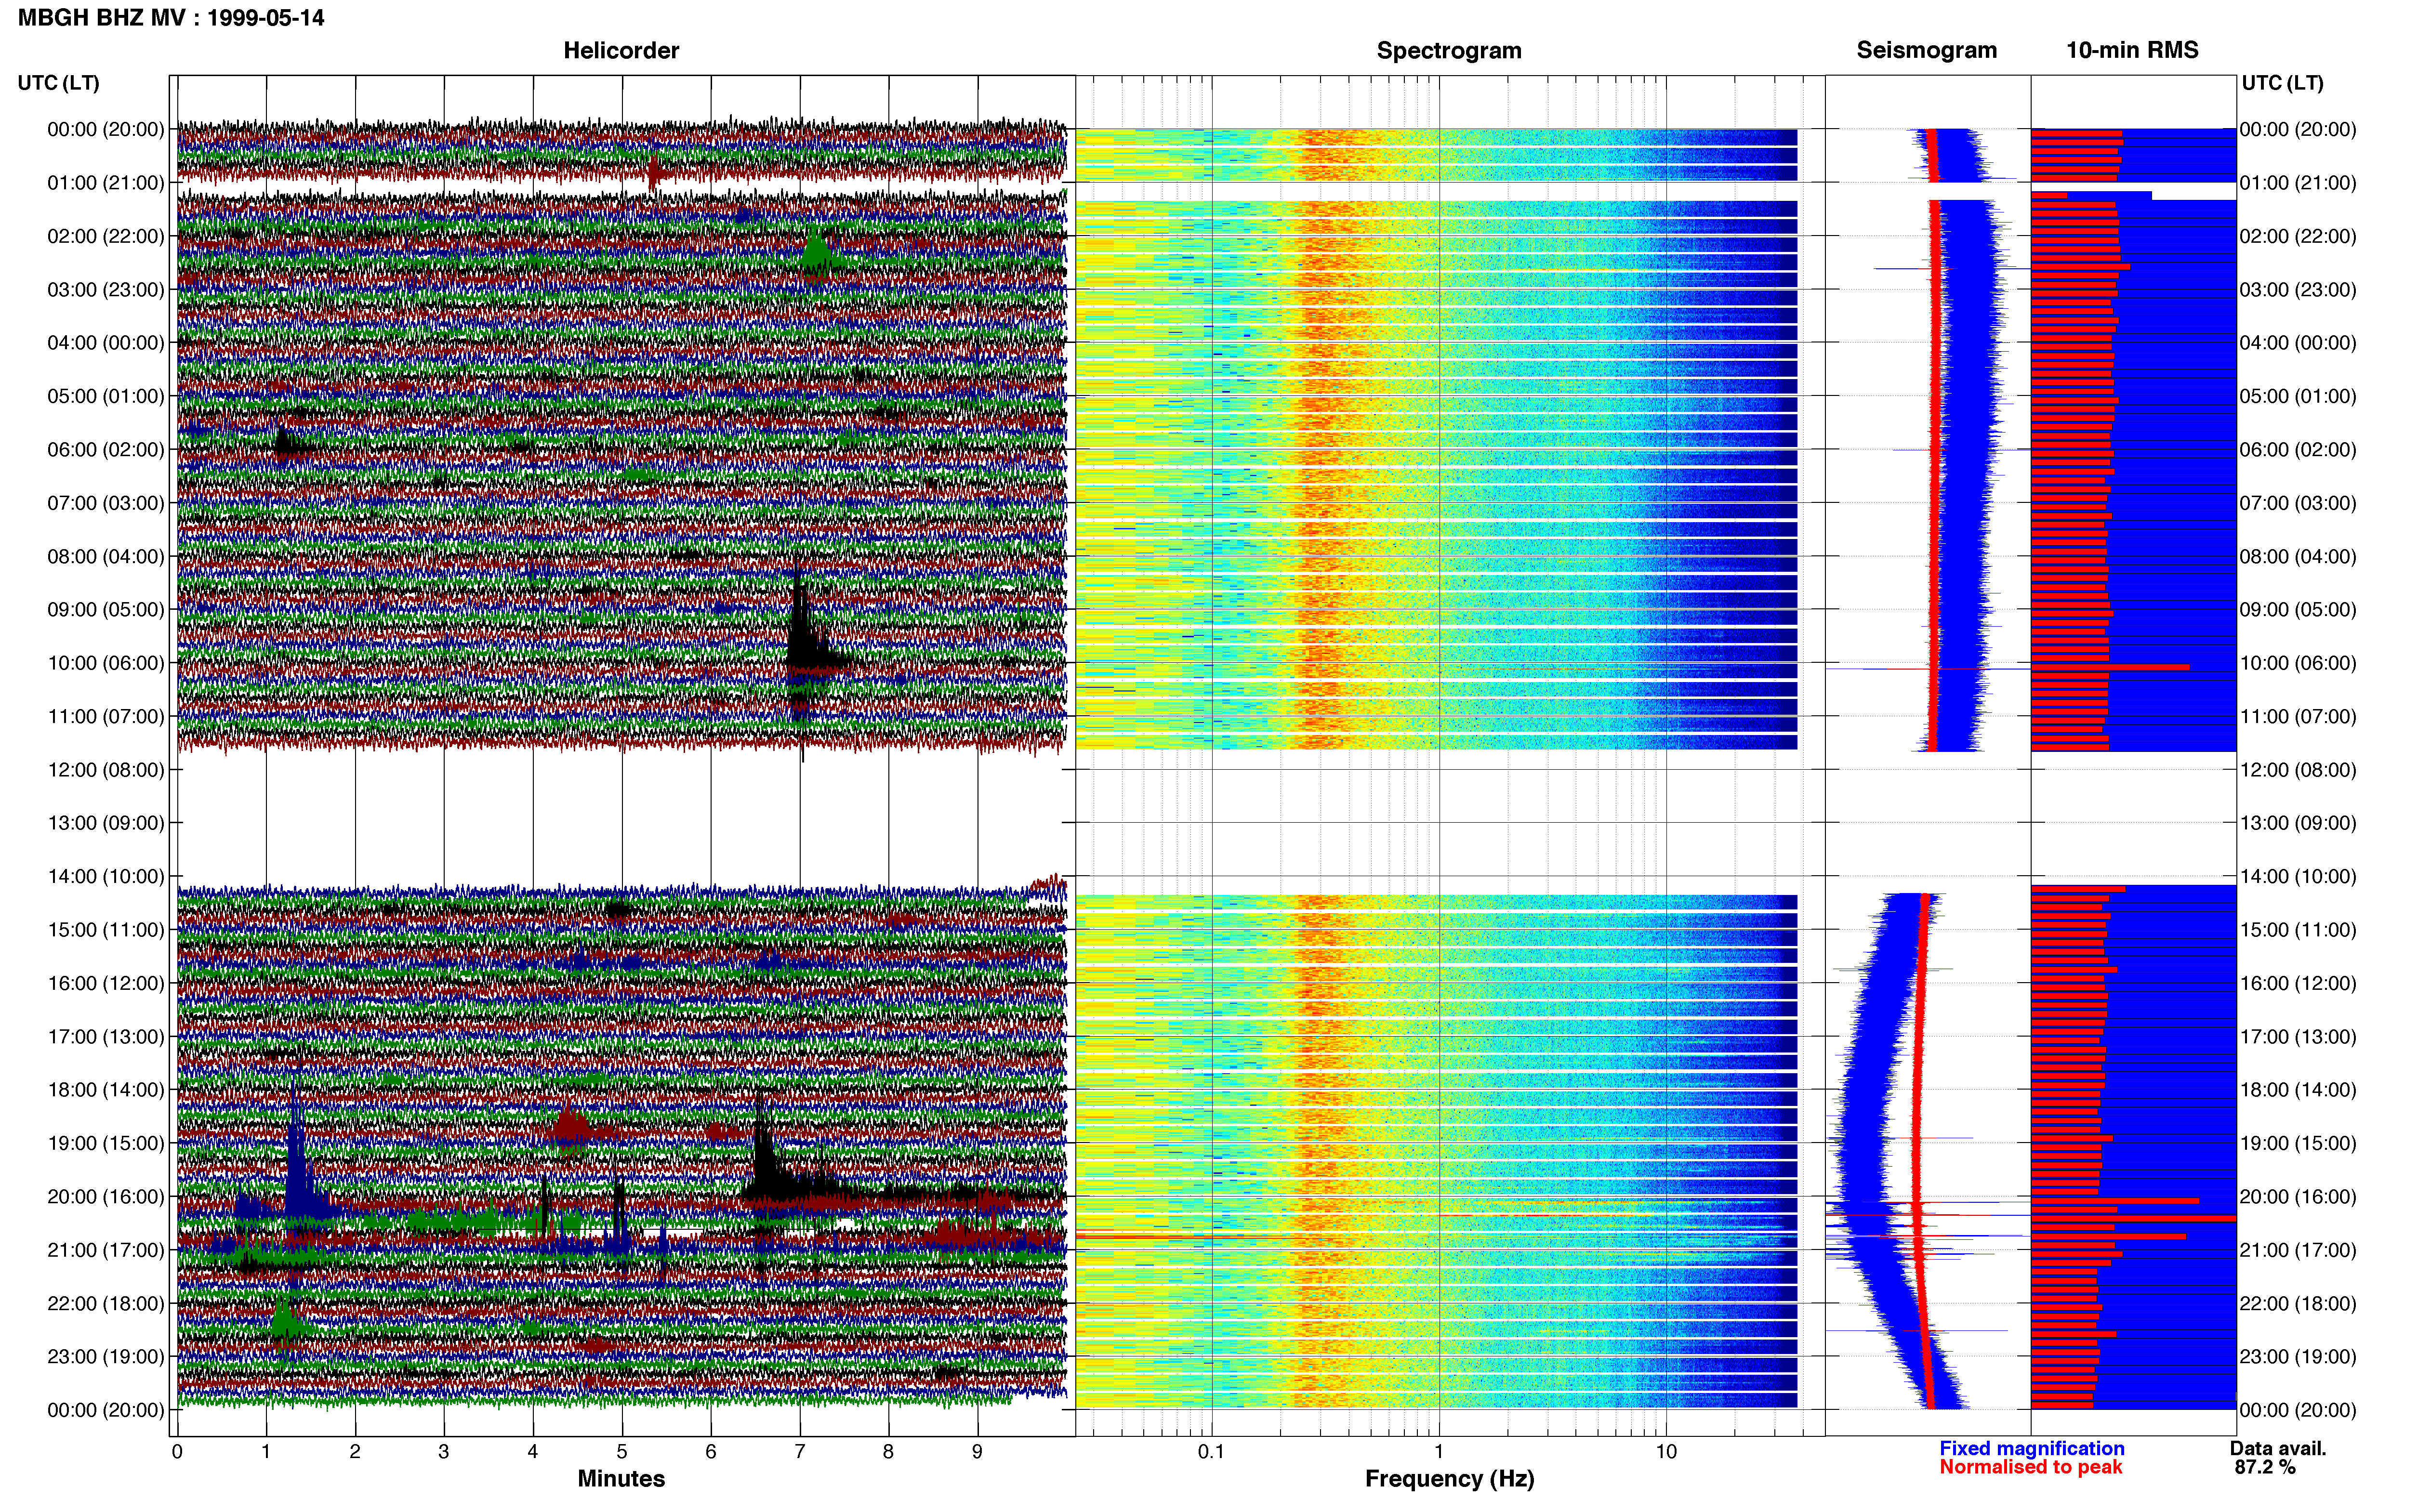Select "02:00 (22:00)" on the Helicorder time axis

pos(106,236)
